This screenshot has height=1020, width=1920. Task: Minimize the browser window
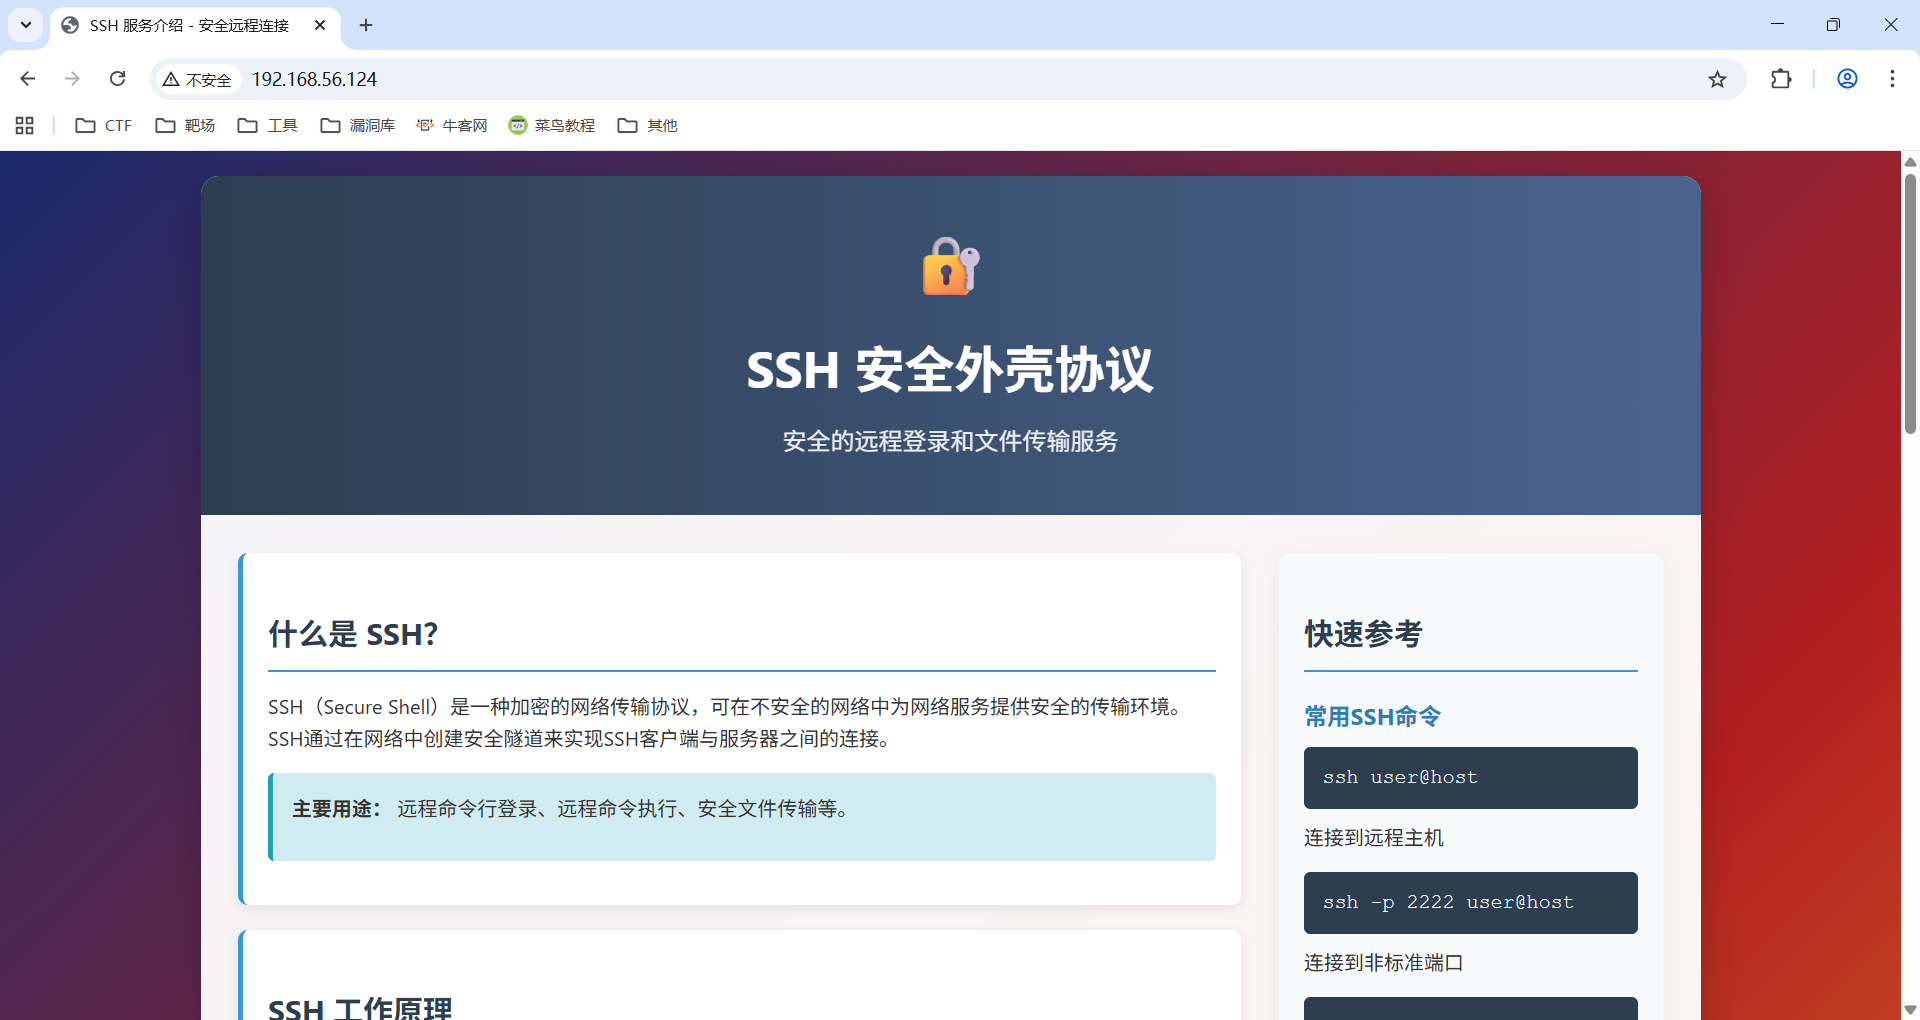point(1777,25)
